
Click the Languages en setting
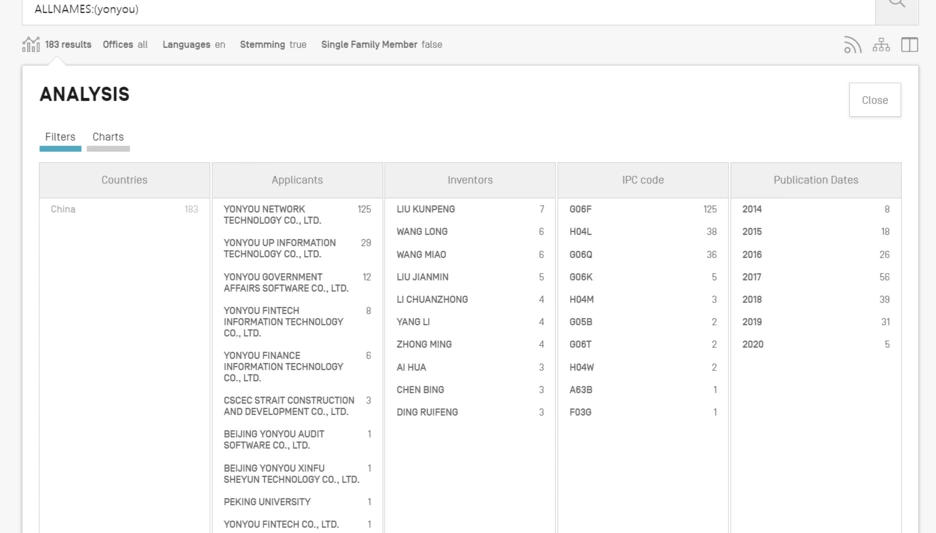(193, 45)
